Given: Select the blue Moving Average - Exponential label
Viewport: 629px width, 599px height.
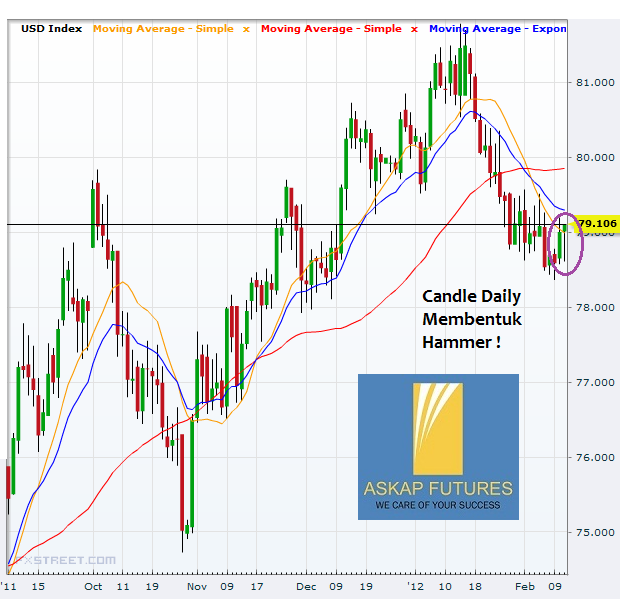Looking at the screenshot, I should click(x=497, y=29).
